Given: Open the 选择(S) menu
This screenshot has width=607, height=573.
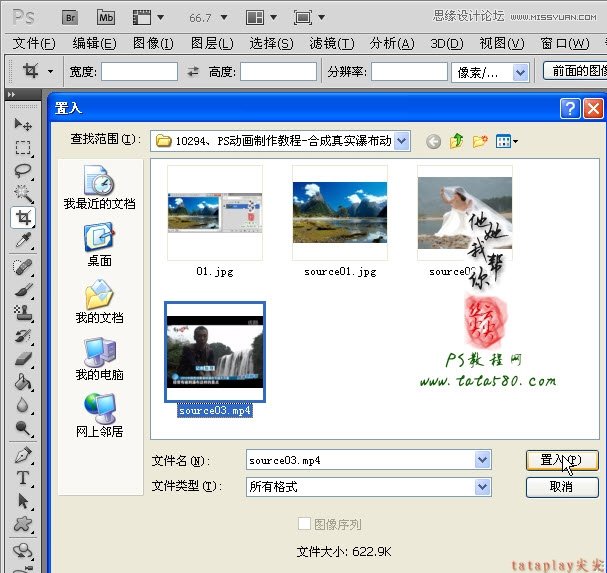Looking at the screenshot, I should click(271, 43).
